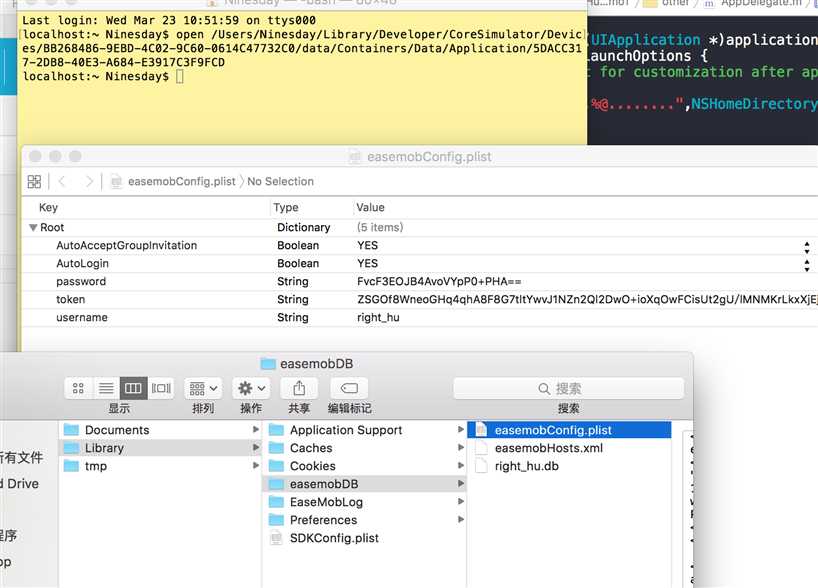Go forward in the plist editor
This screenshot has height=588, width=818.
89,182
